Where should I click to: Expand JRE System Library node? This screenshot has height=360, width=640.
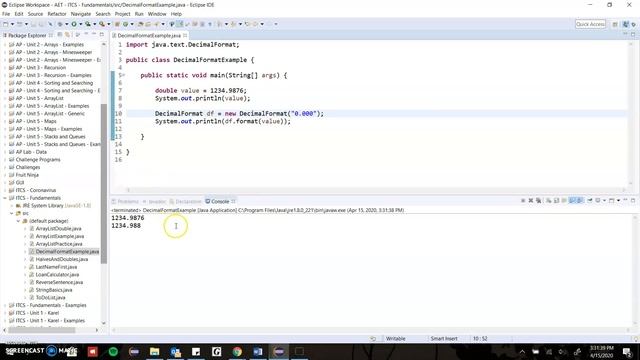[x=12, y=206]
